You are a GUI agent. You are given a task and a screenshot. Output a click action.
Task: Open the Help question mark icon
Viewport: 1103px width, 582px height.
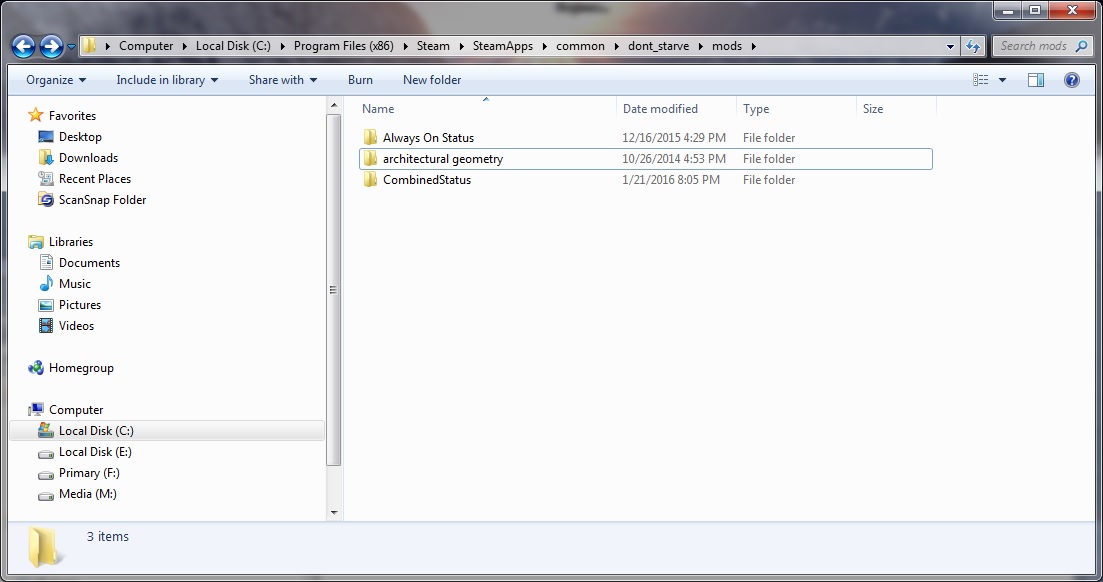click(1071, 80)
